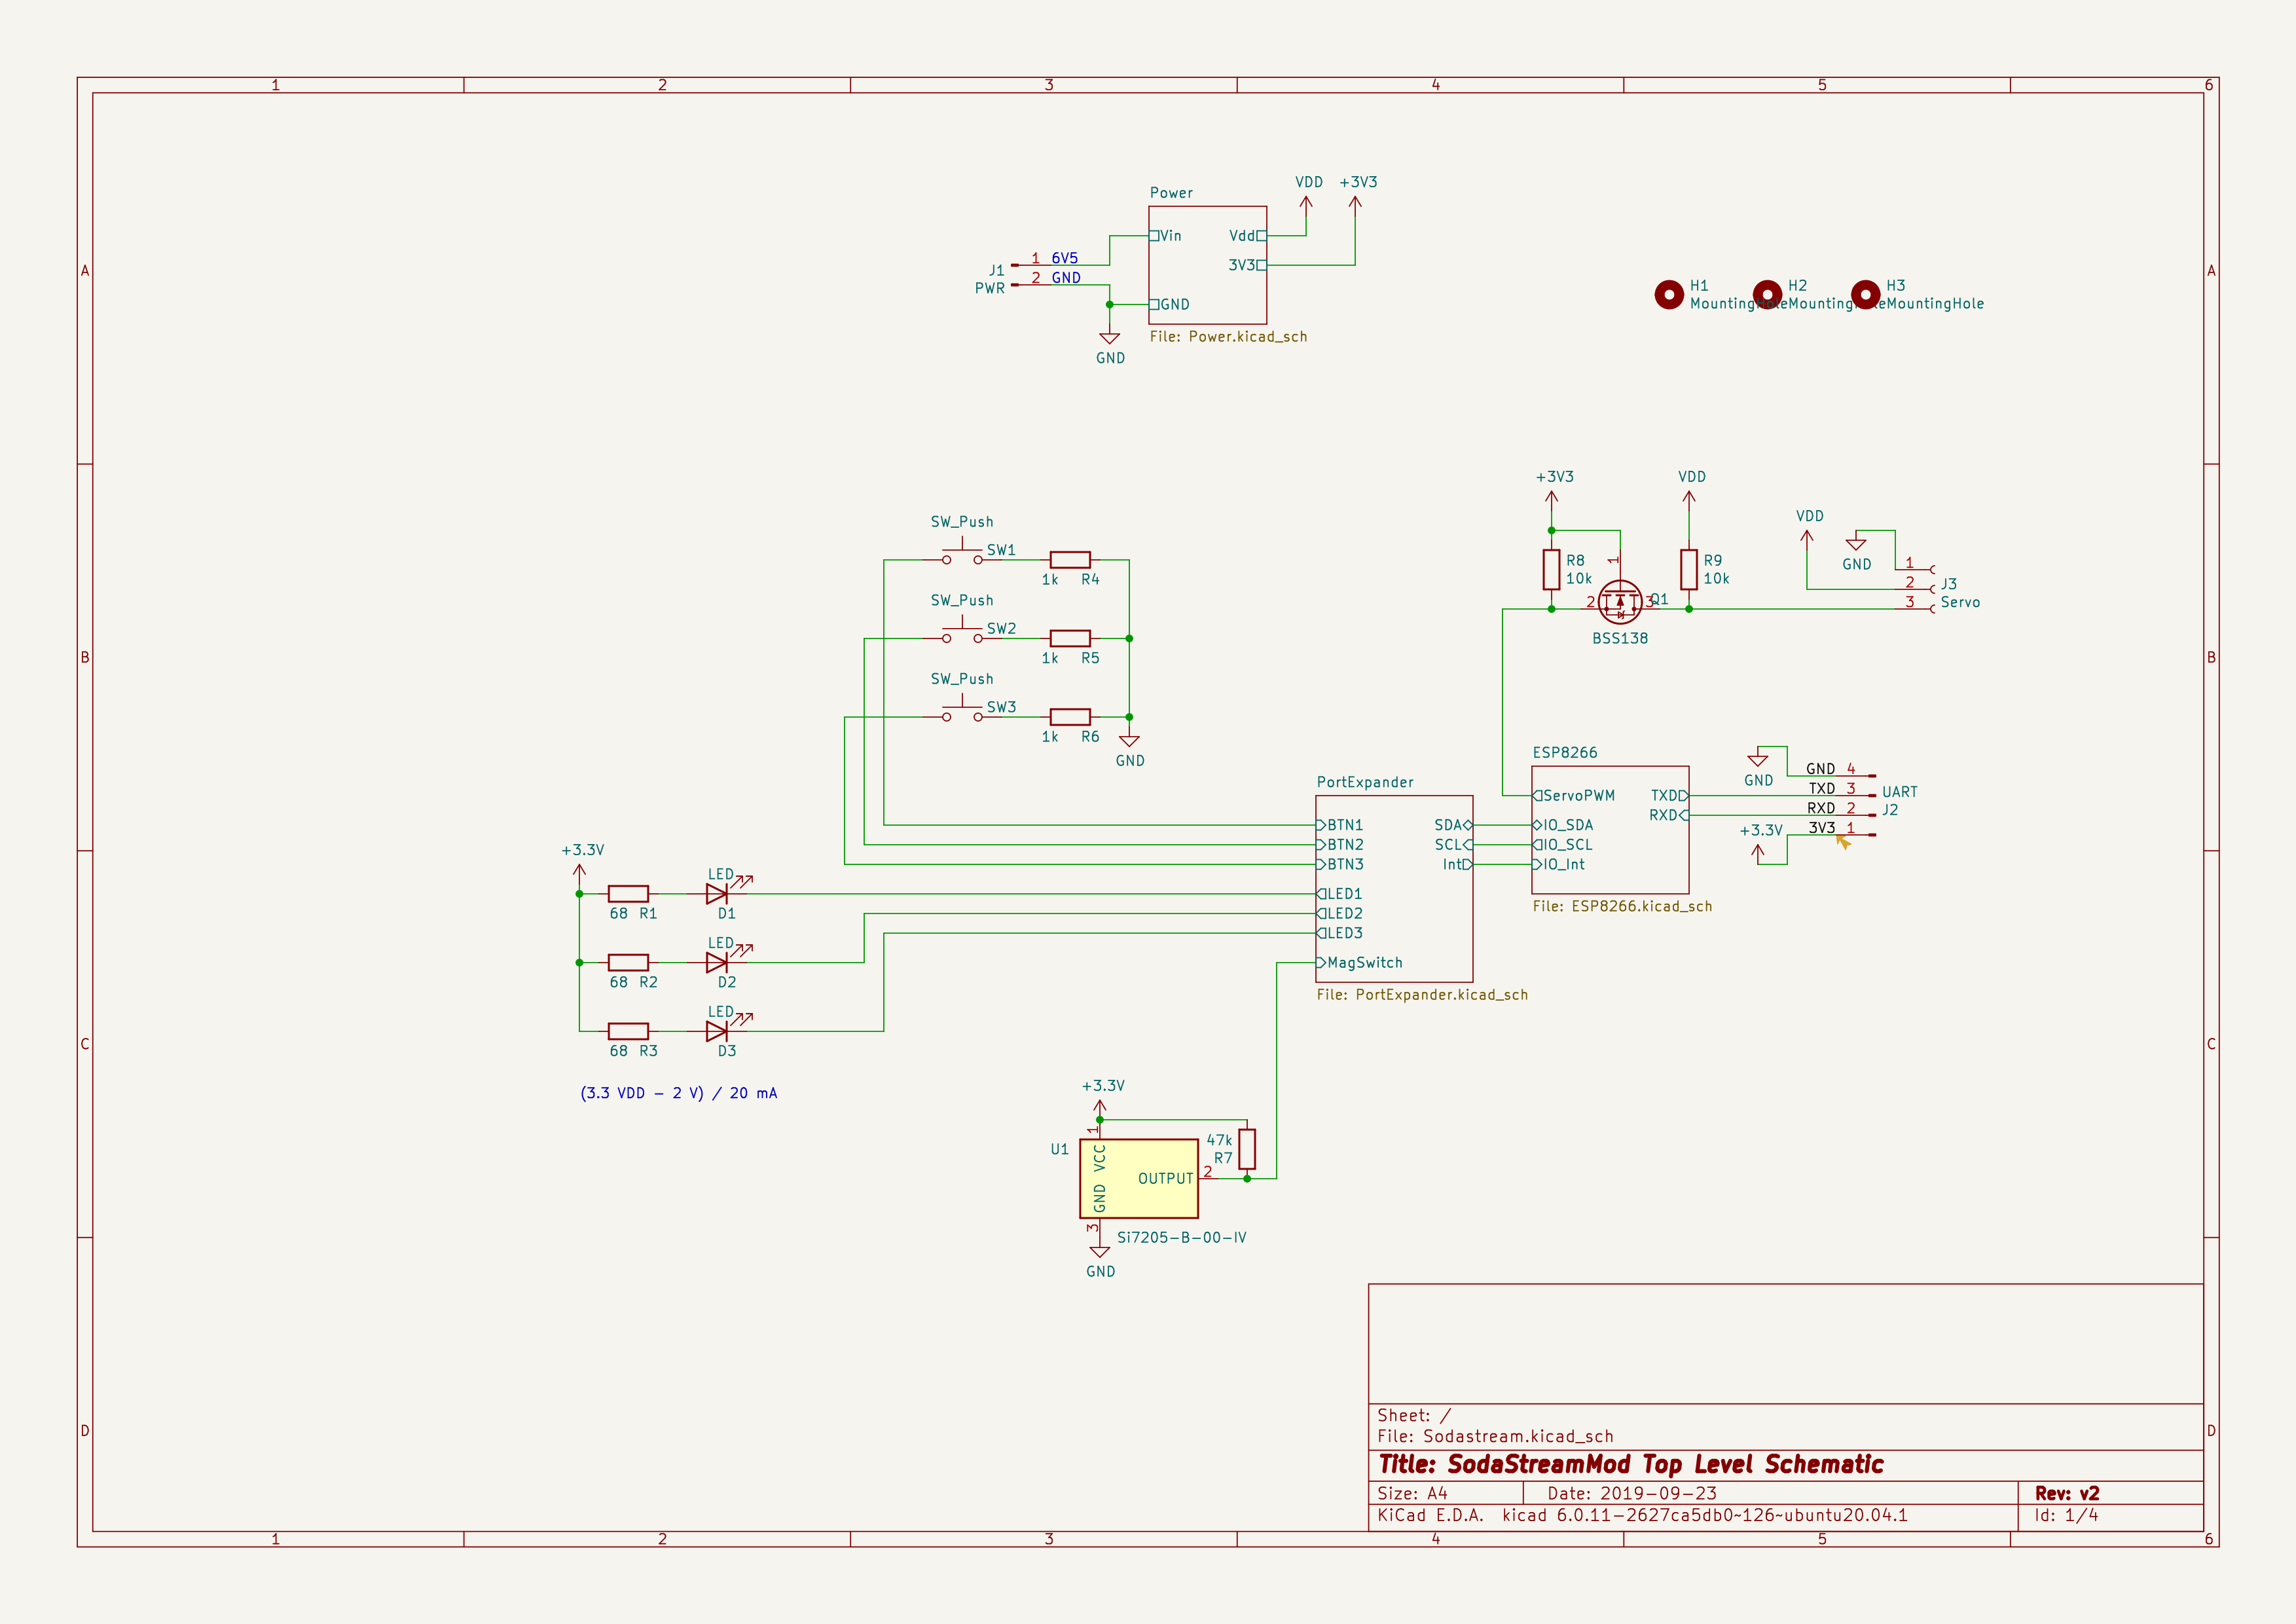Image resolution: width=2296 pixels, height=1624 pixels.
Task: Select the H2 mounting hole symbol
Action: [1767, 295]
